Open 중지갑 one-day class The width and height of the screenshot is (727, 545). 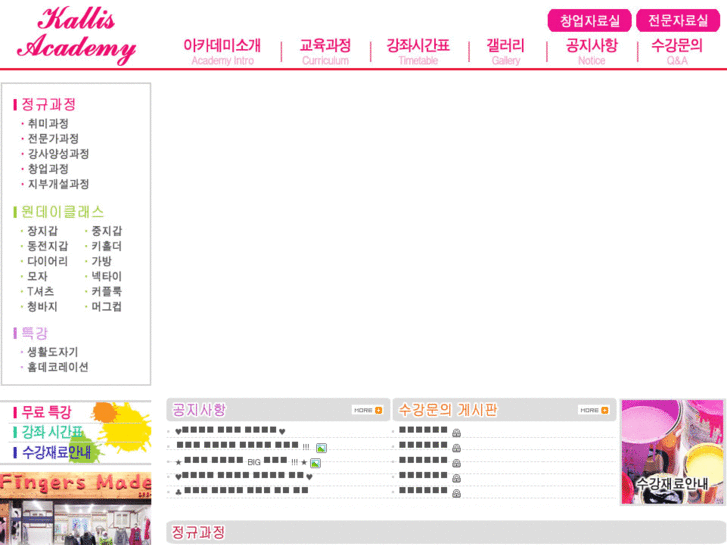106,231
